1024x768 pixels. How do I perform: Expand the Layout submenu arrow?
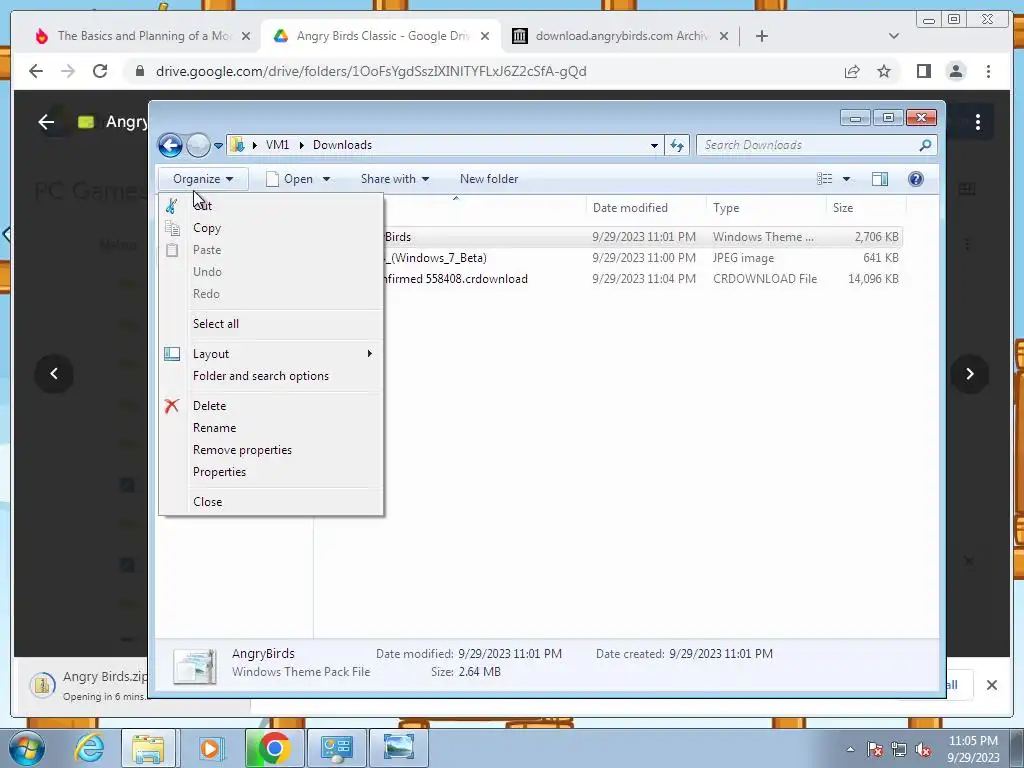point(370,353)
